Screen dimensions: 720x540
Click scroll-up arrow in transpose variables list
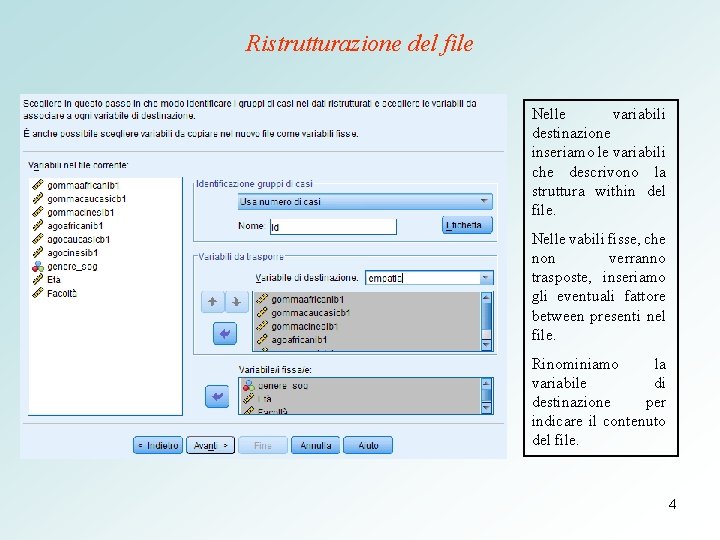tap(486, 298)
